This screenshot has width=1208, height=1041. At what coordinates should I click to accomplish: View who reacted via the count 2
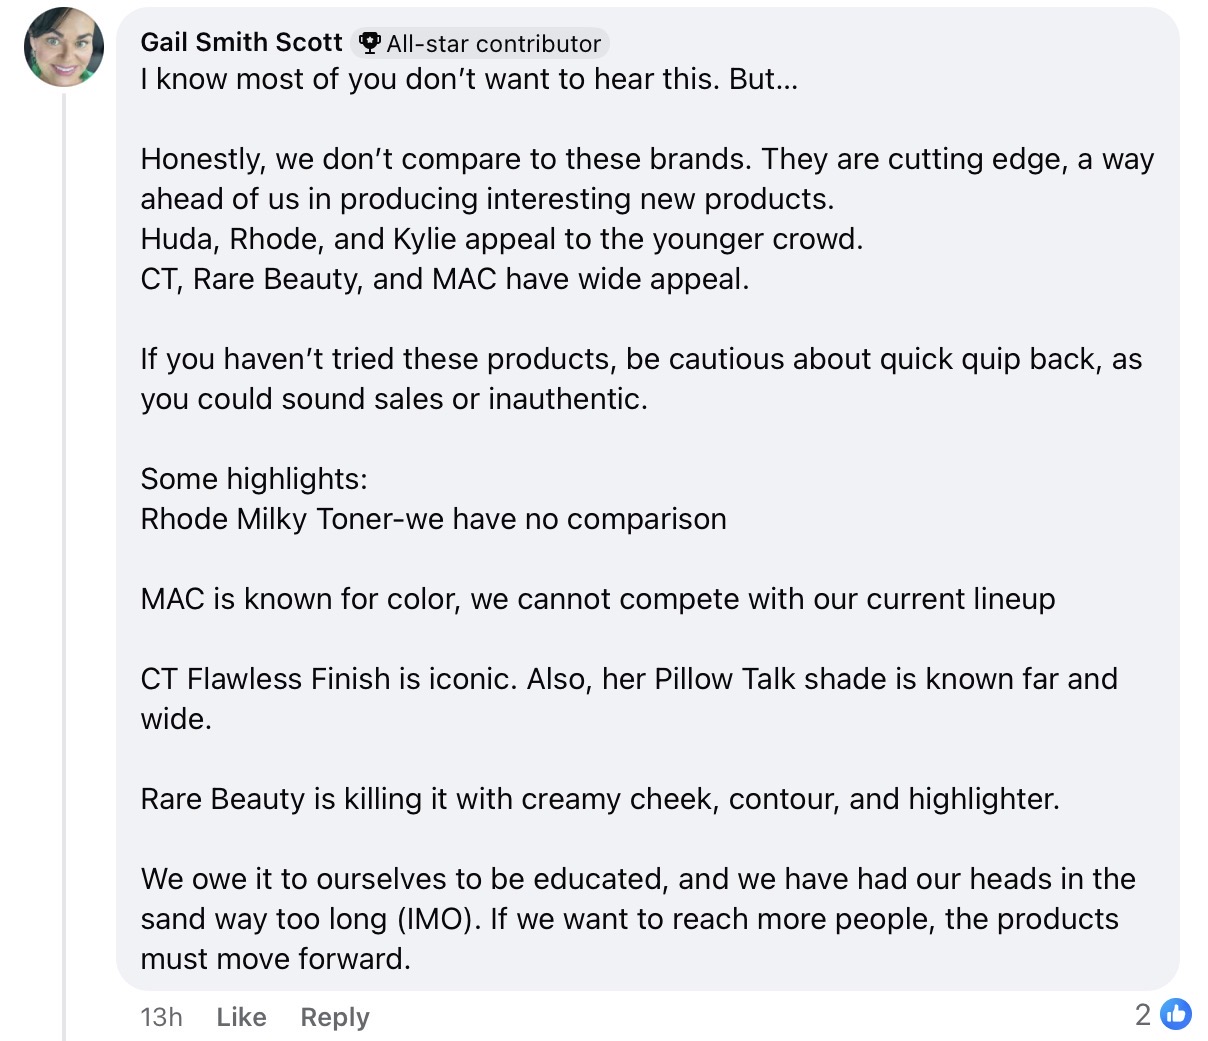(x=1143, y=1015)
